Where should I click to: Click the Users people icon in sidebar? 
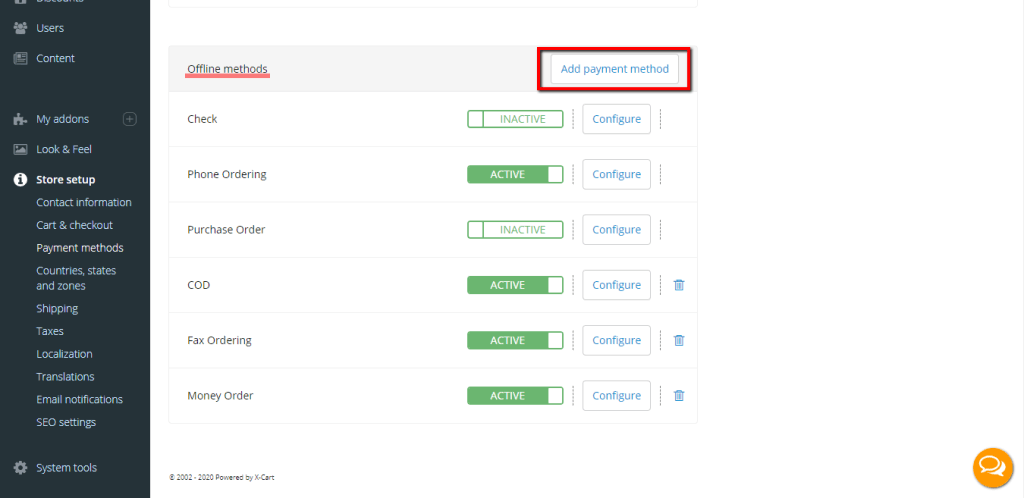pos(20,28)
